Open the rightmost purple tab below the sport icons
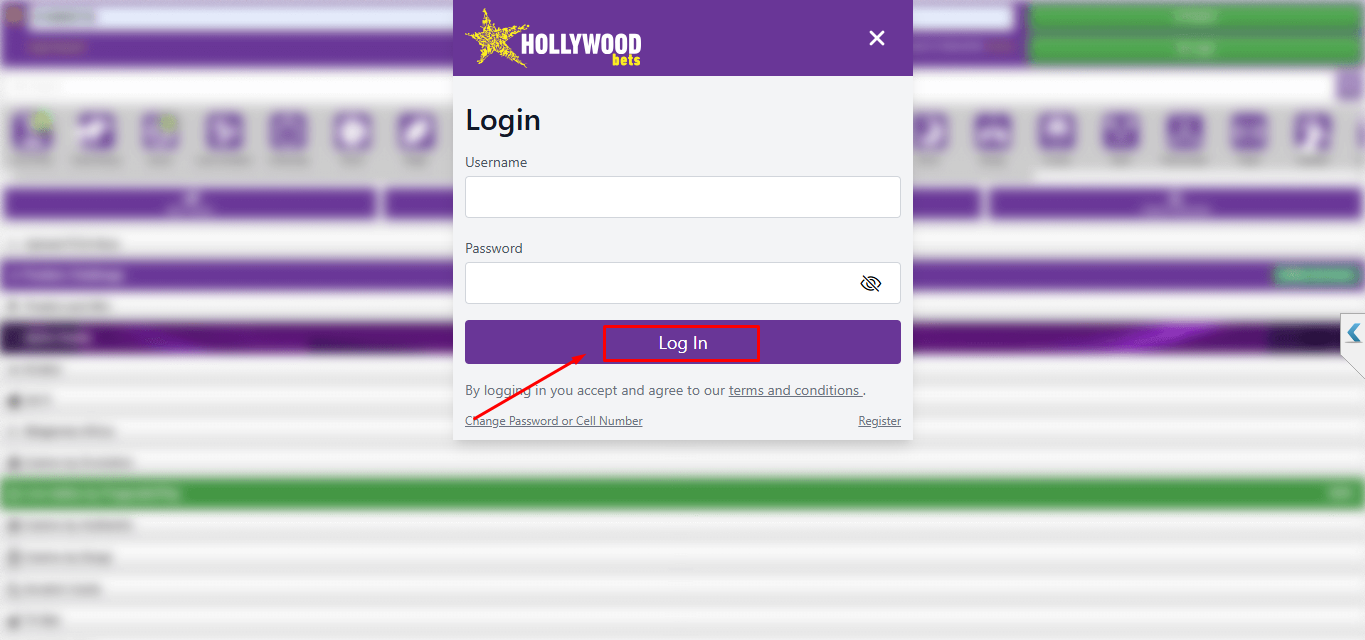1365x640 pixels. [1175, 203]
